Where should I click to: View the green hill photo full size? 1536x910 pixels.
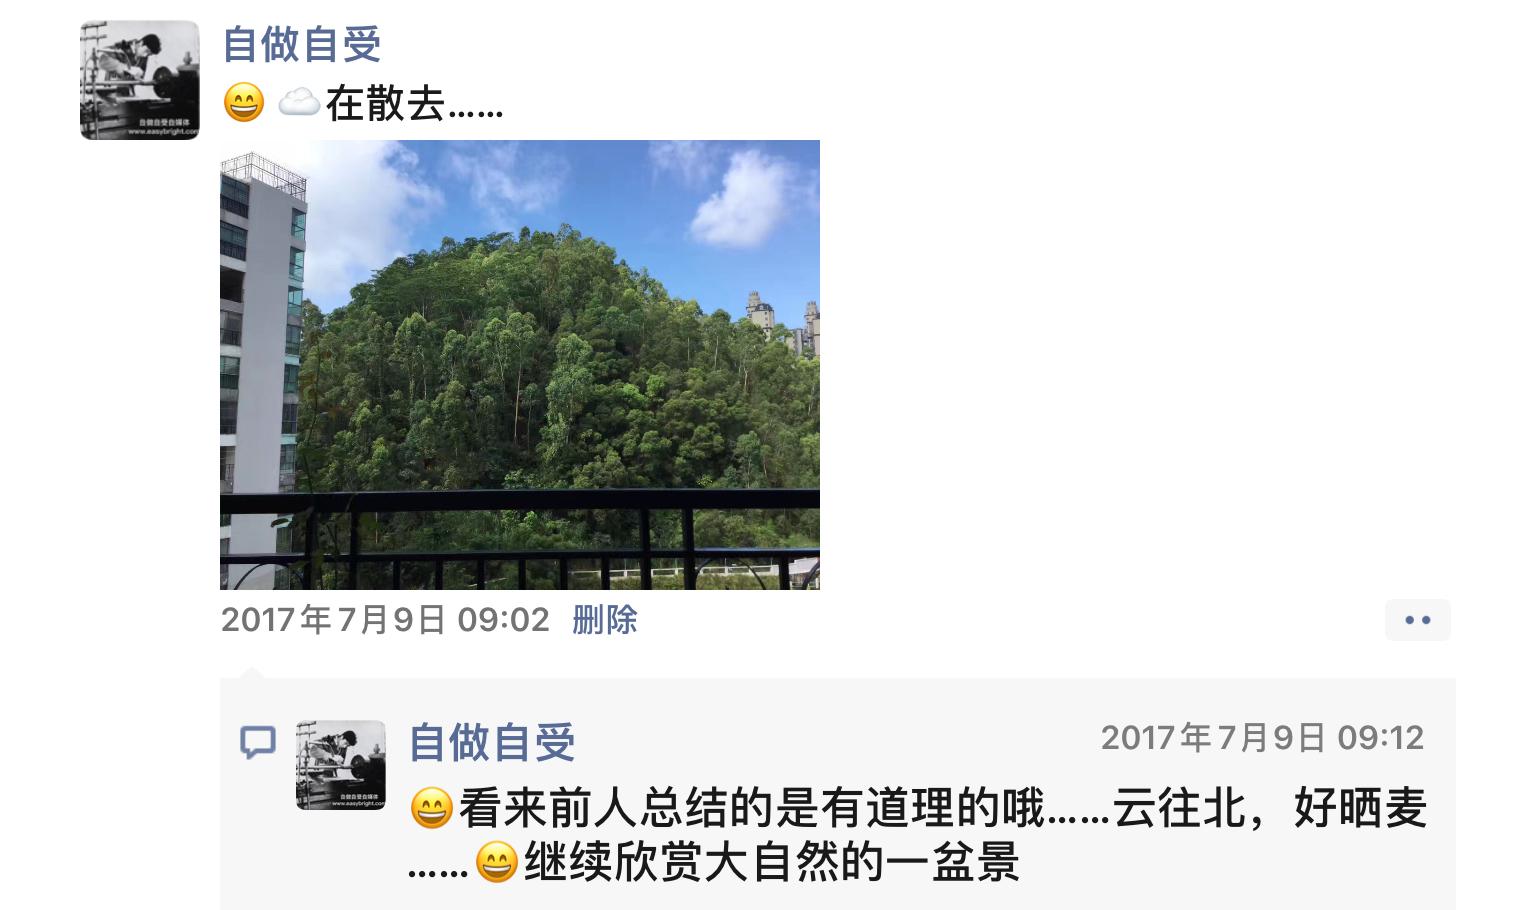coord(520,365)
